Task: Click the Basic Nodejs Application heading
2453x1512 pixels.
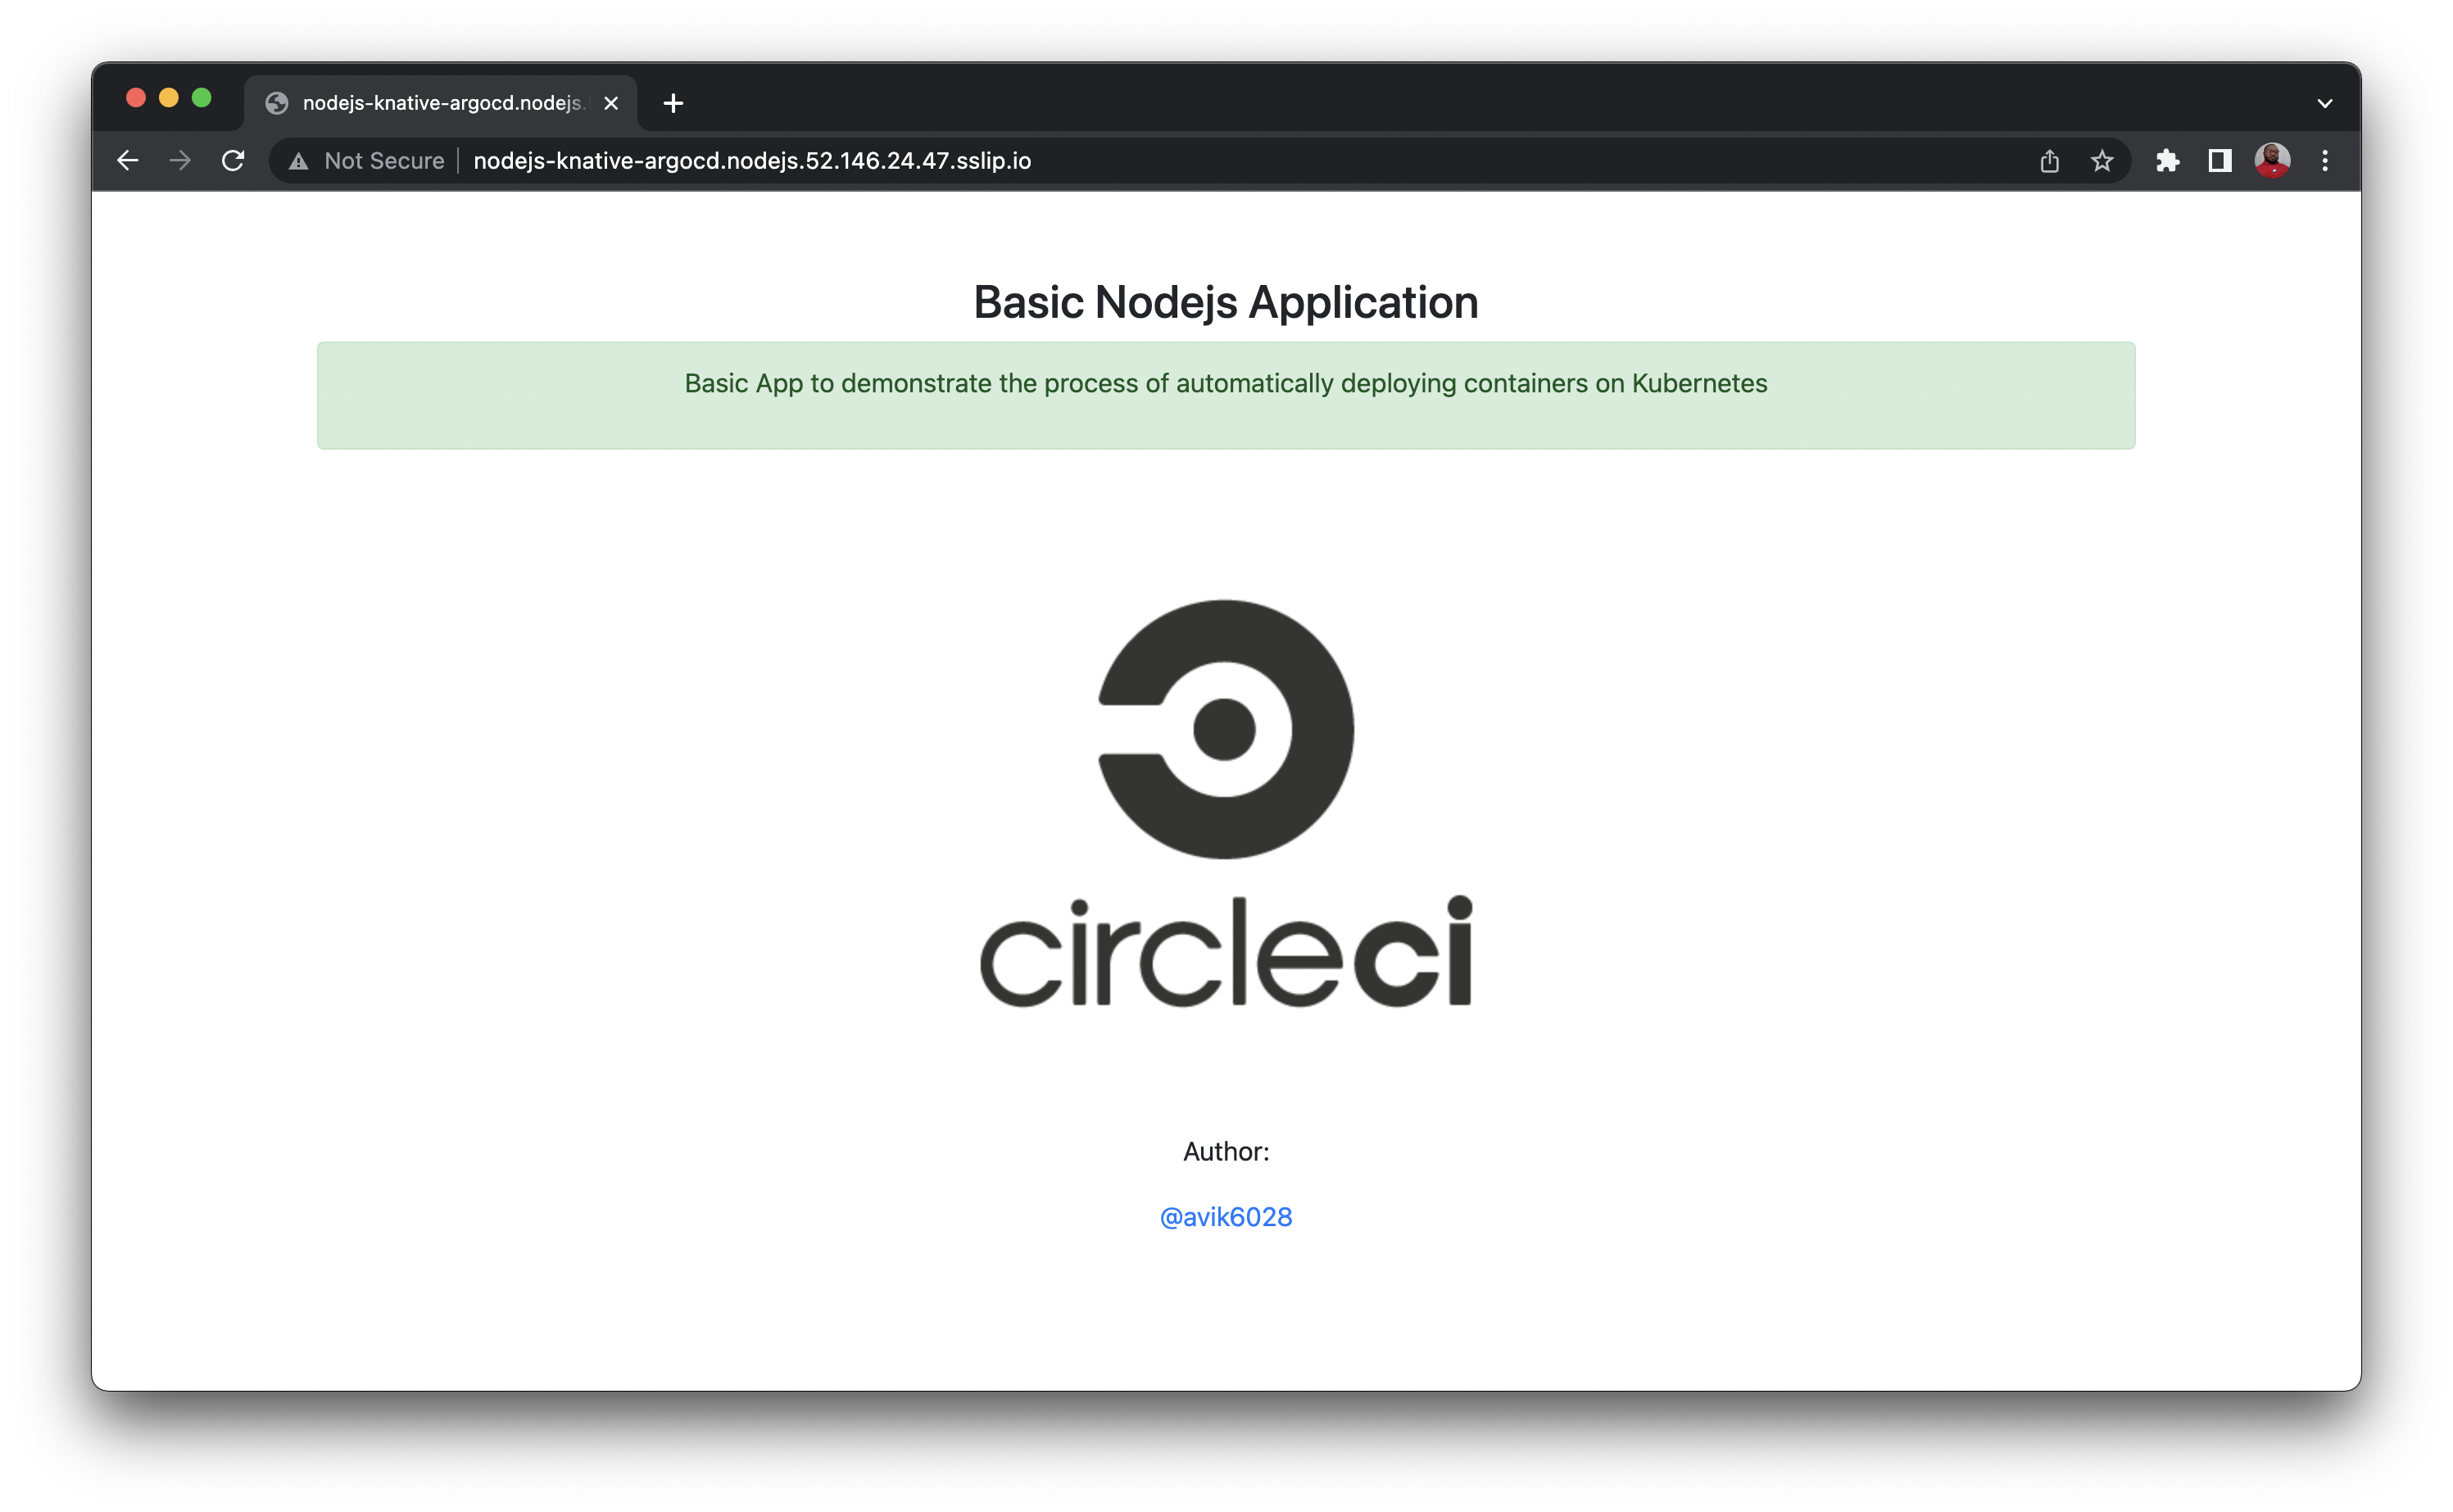Action: pos(1225,302)
